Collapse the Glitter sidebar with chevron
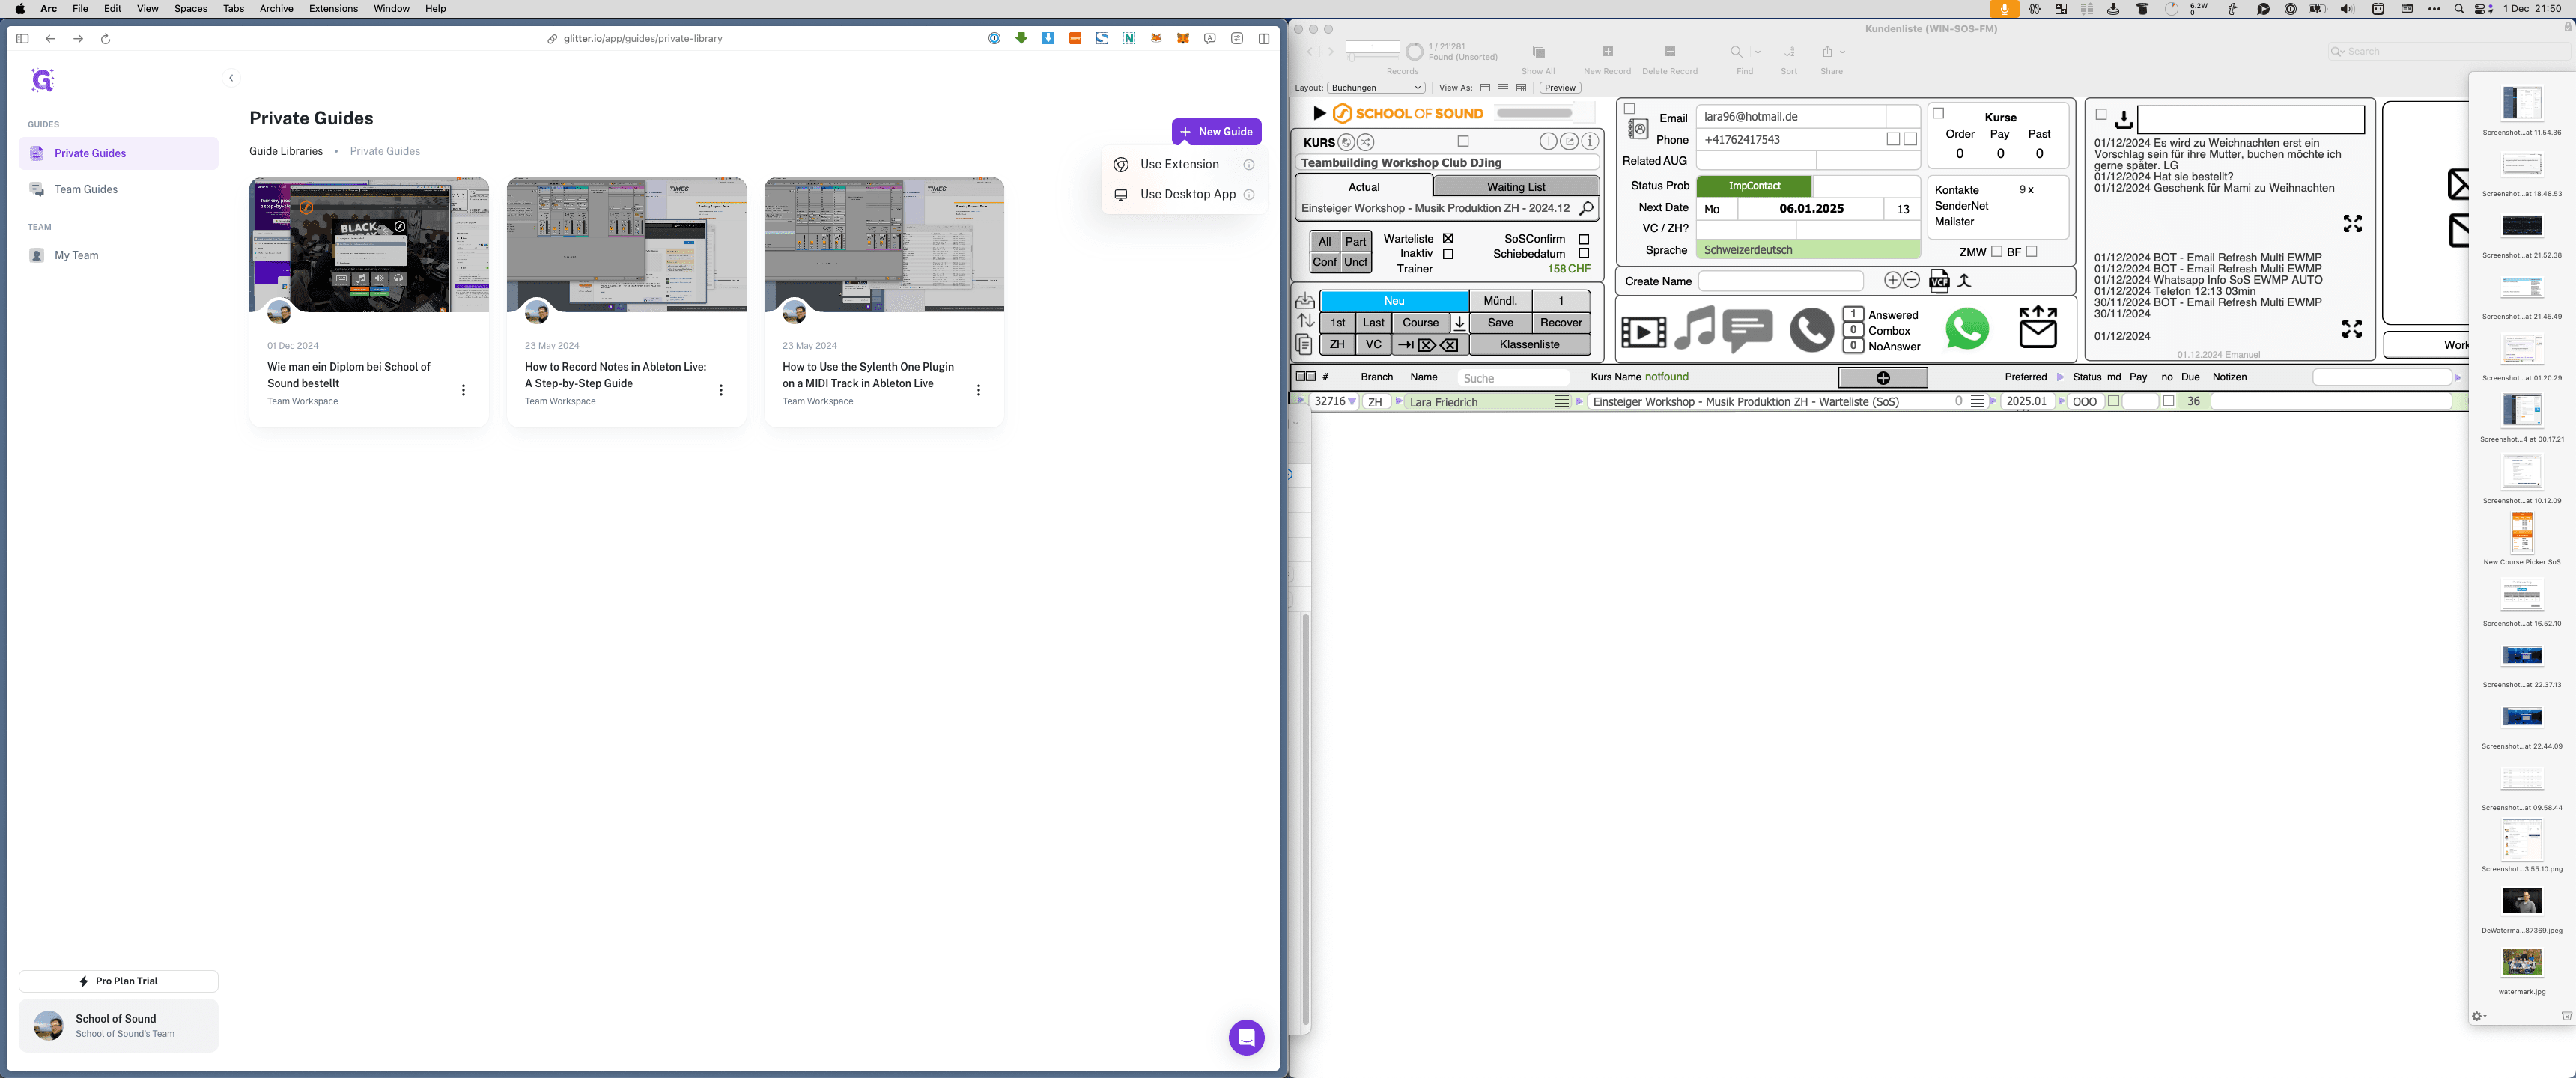The height and width of the screenshot is (1078, 2576). tap(231, 78)
